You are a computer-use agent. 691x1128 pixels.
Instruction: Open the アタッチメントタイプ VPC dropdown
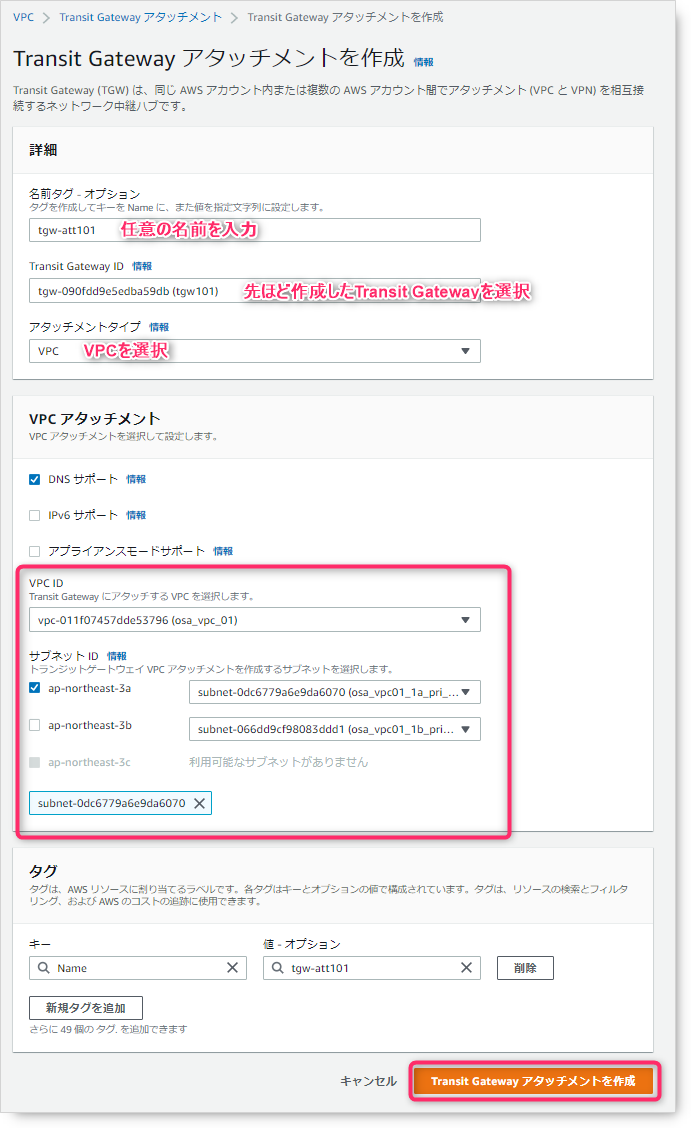pyautogui.click(x=255, y=351)
